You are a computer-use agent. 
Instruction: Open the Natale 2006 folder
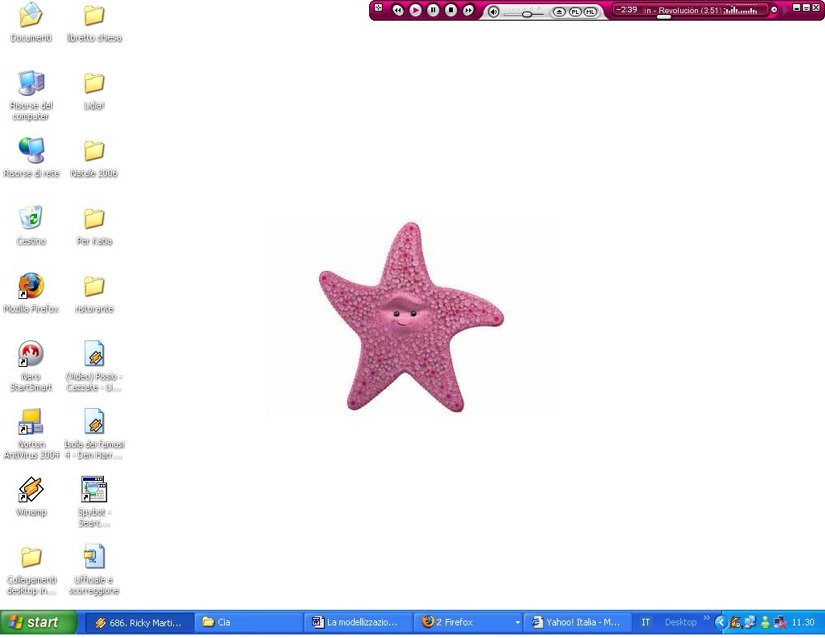94,158
